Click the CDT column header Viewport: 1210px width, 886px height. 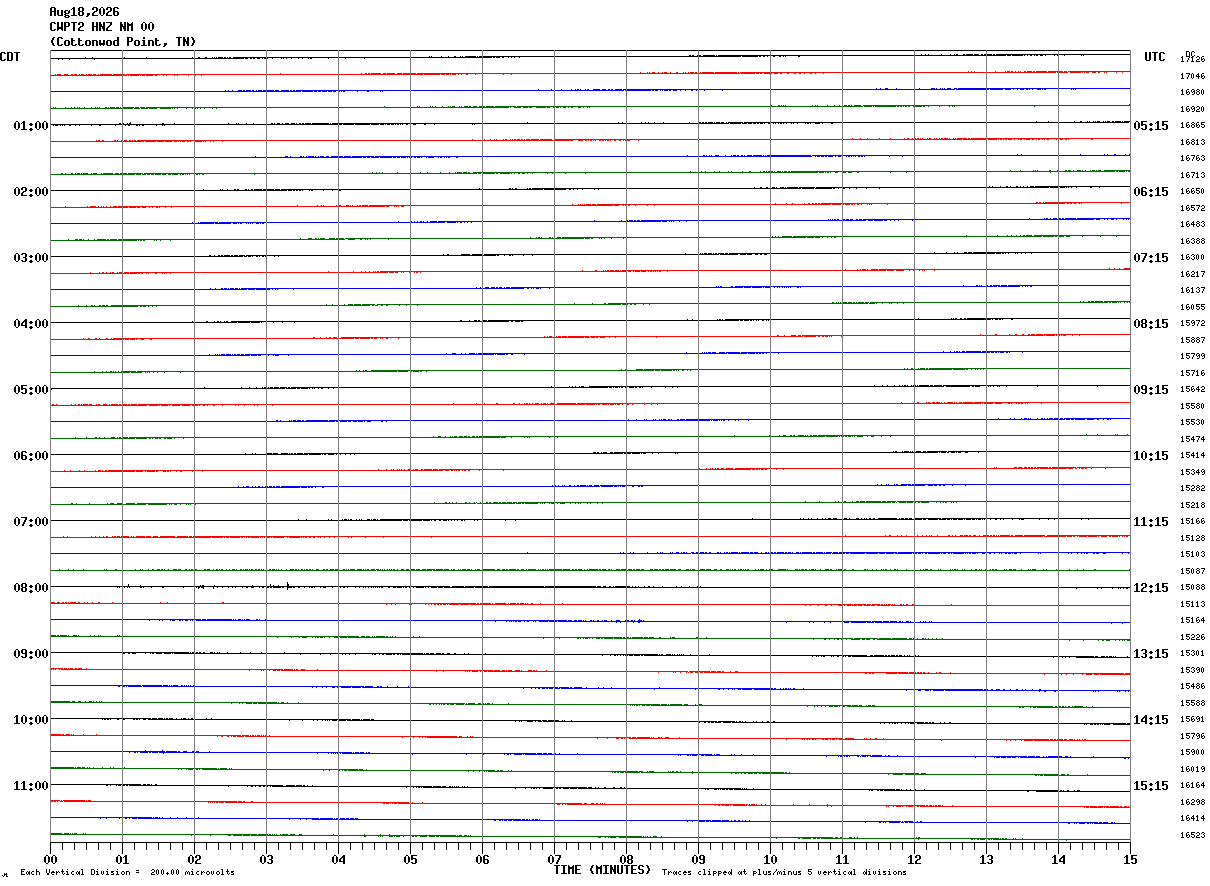click(x=10, y=57)
